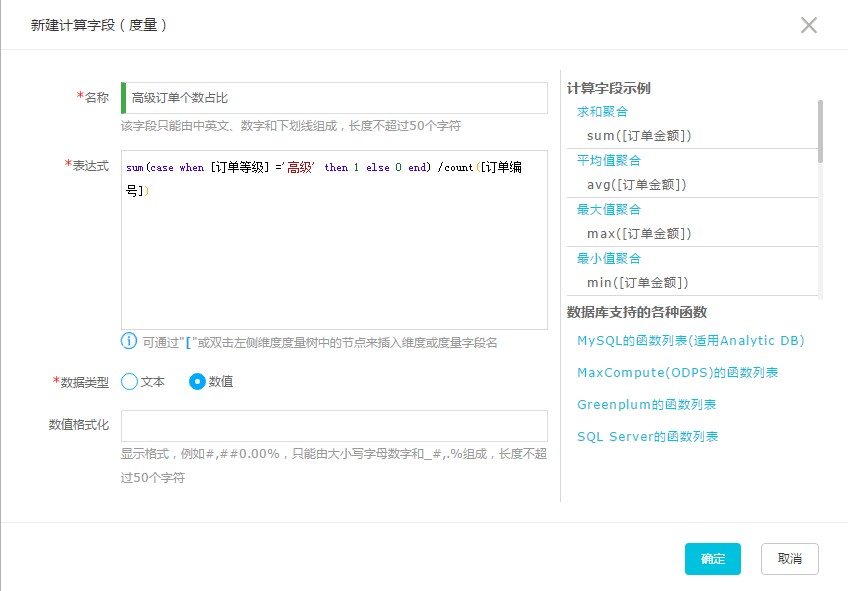
Task: Confirm with the 确定 button
Action: [x=712, y=559]
